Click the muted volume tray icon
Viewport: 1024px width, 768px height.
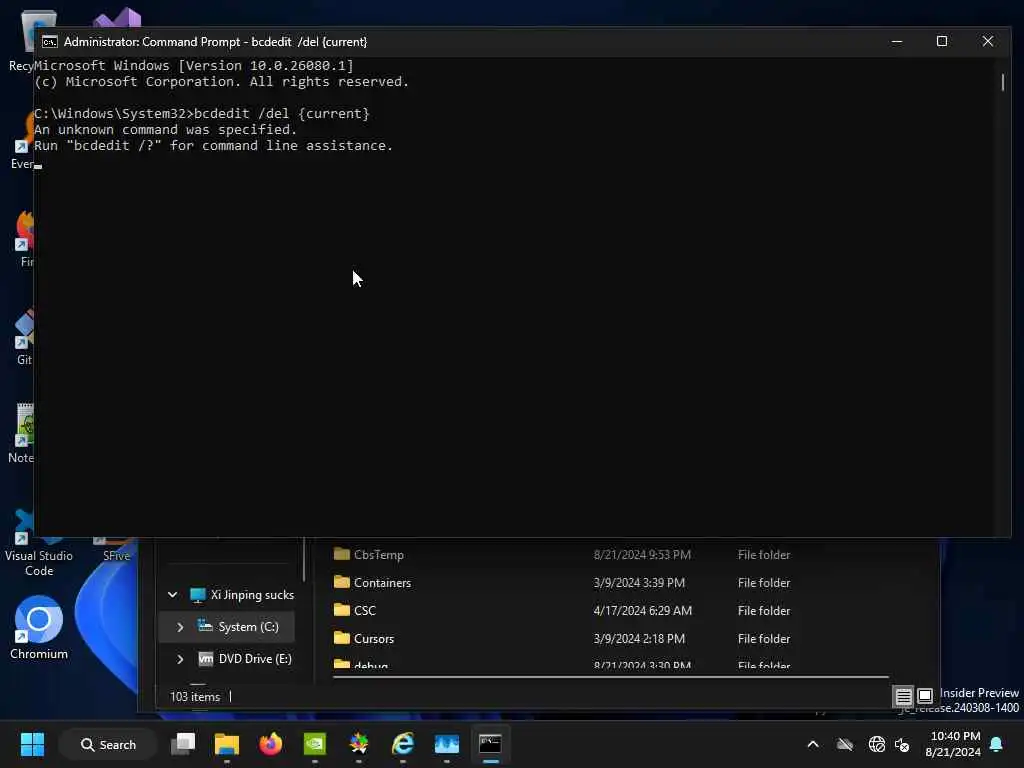tap(902, 744)
